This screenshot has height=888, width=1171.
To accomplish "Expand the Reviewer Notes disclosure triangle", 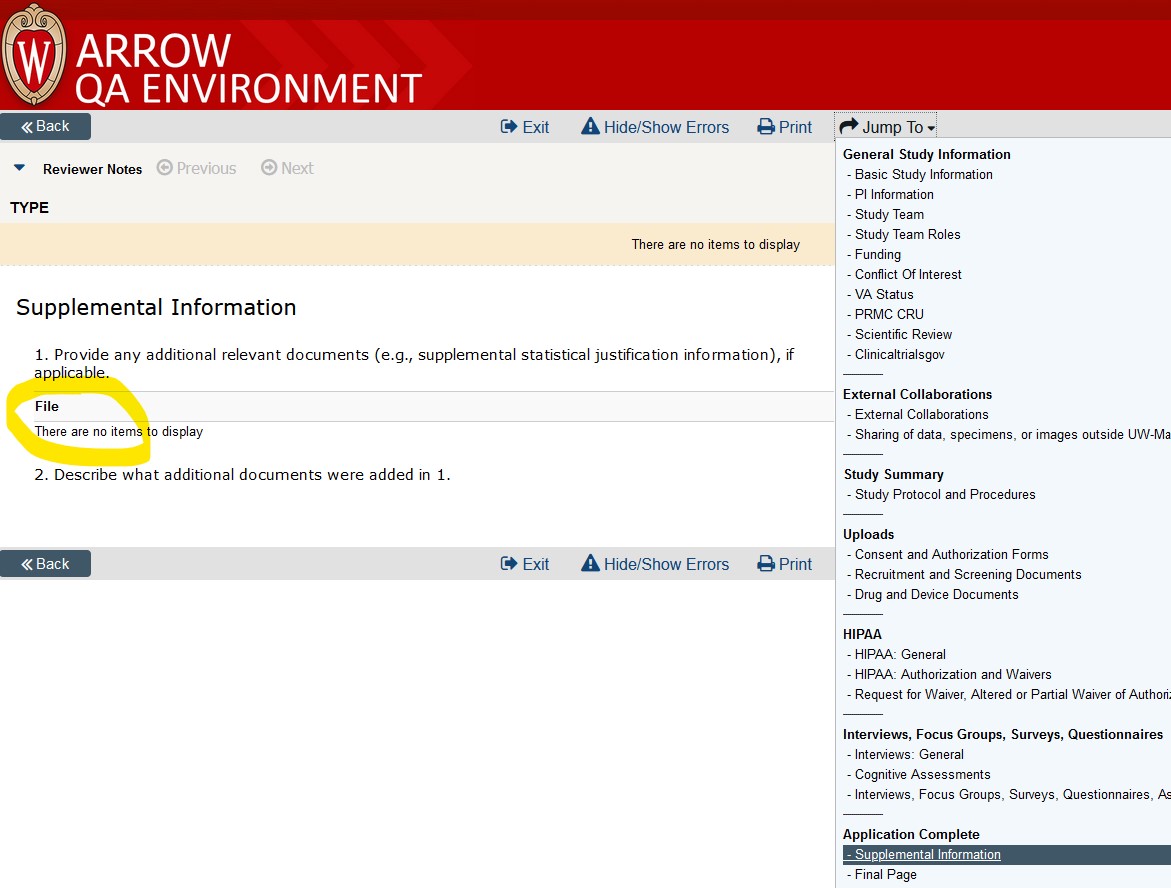I will 18,168.
